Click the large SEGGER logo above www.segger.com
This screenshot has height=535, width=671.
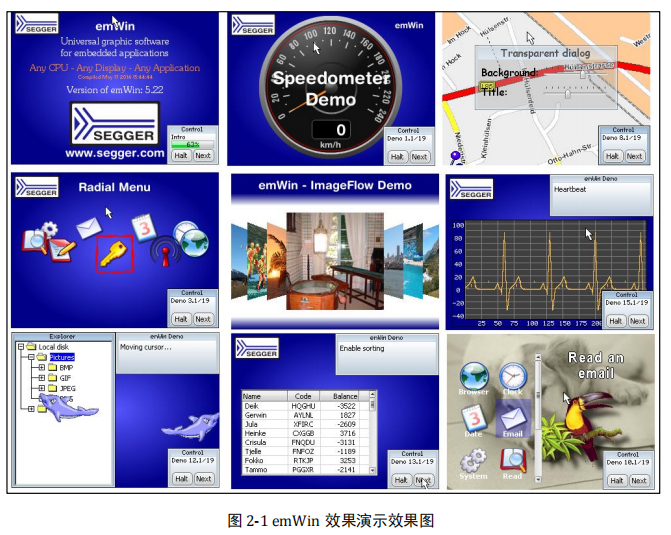click(115, 124)
